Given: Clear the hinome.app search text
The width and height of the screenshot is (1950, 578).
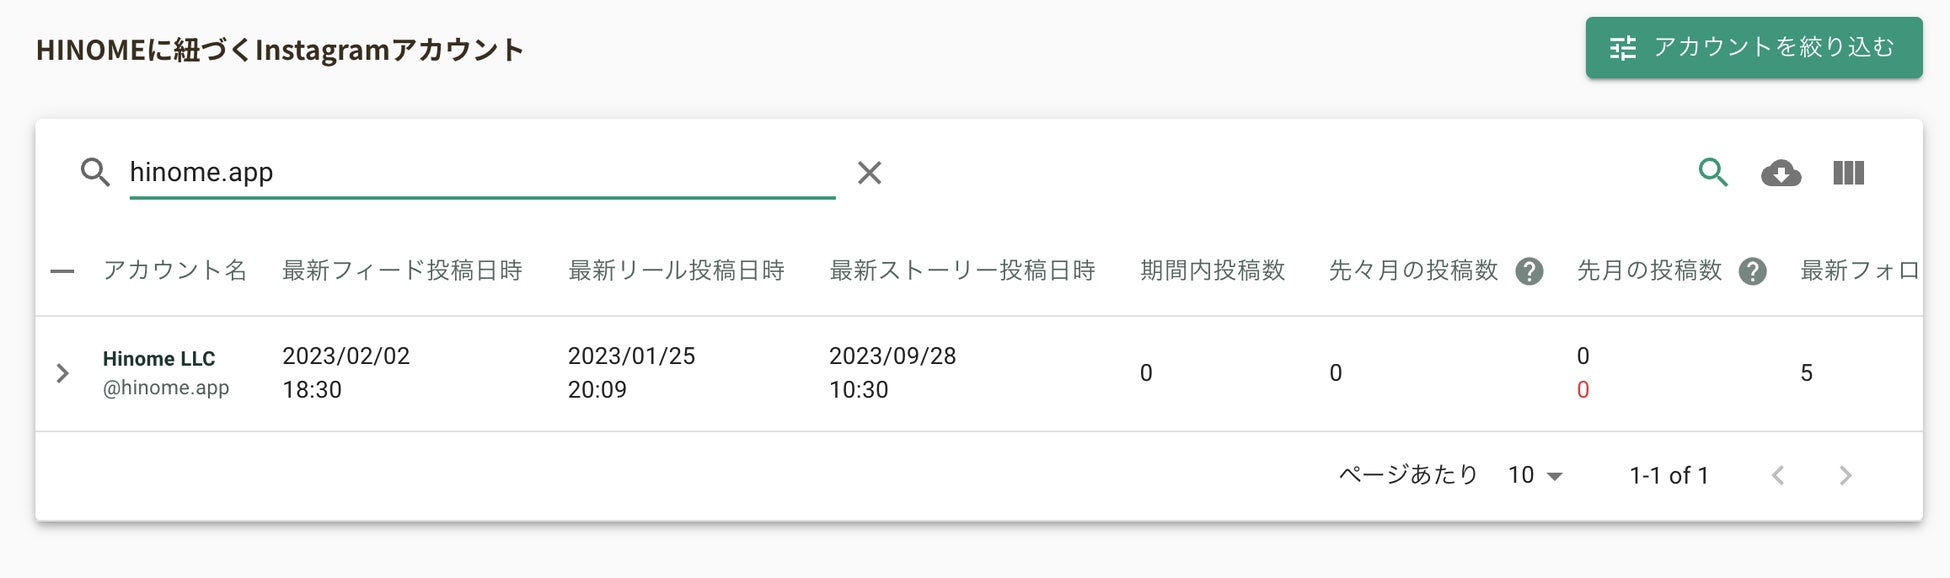Looking at the screenshot, I should pos(869,173).
